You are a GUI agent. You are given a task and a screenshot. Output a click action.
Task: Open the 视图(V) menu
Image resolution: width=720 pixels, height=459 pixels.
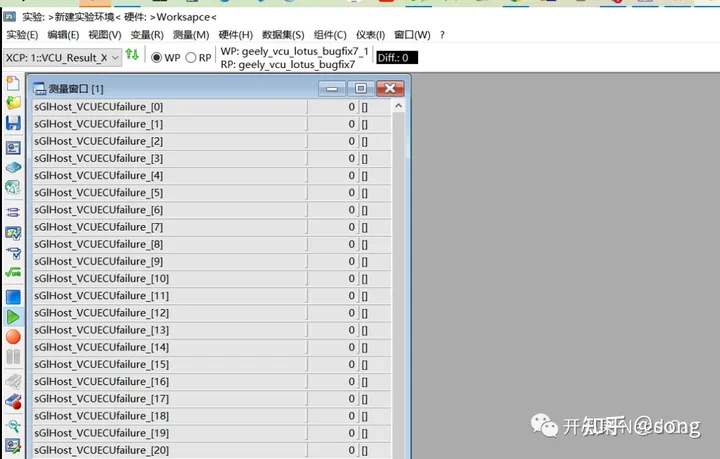tap(105, 35)
